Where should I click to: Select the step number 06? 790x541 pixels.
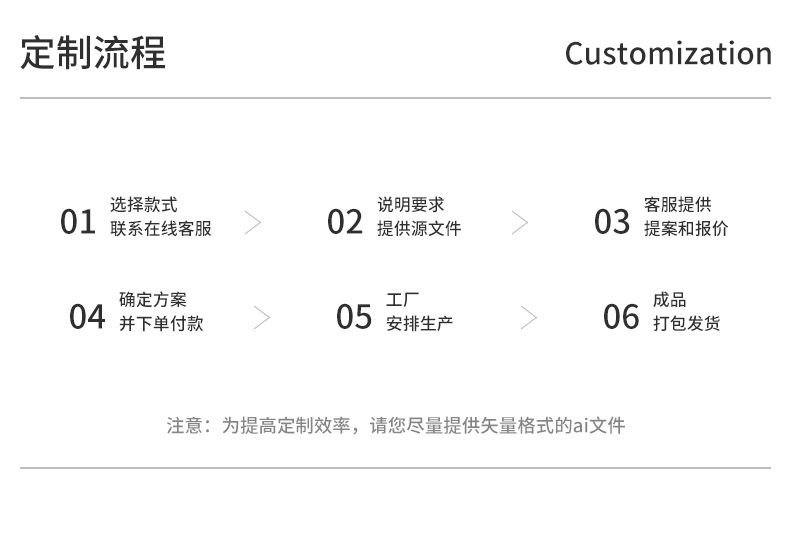(x=621, y=317)
